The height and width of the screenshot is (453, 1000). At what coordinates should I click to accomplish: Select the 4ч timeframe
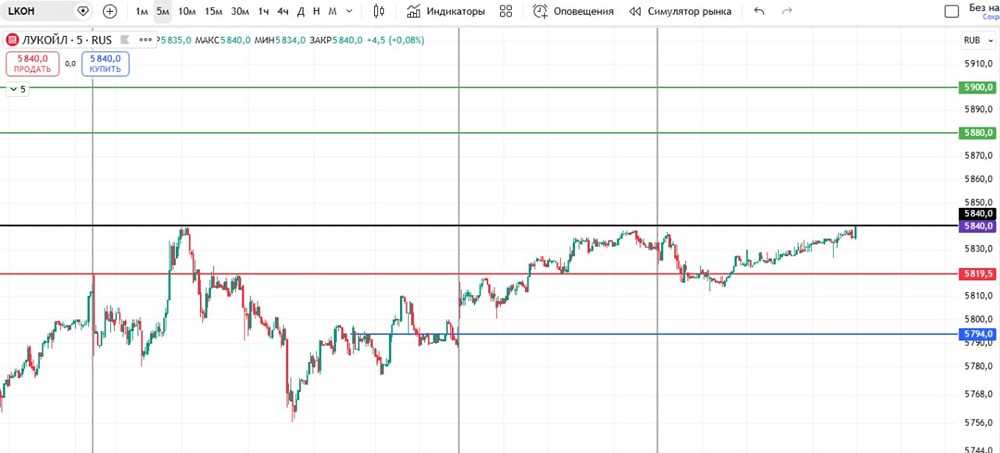point(283,11)
